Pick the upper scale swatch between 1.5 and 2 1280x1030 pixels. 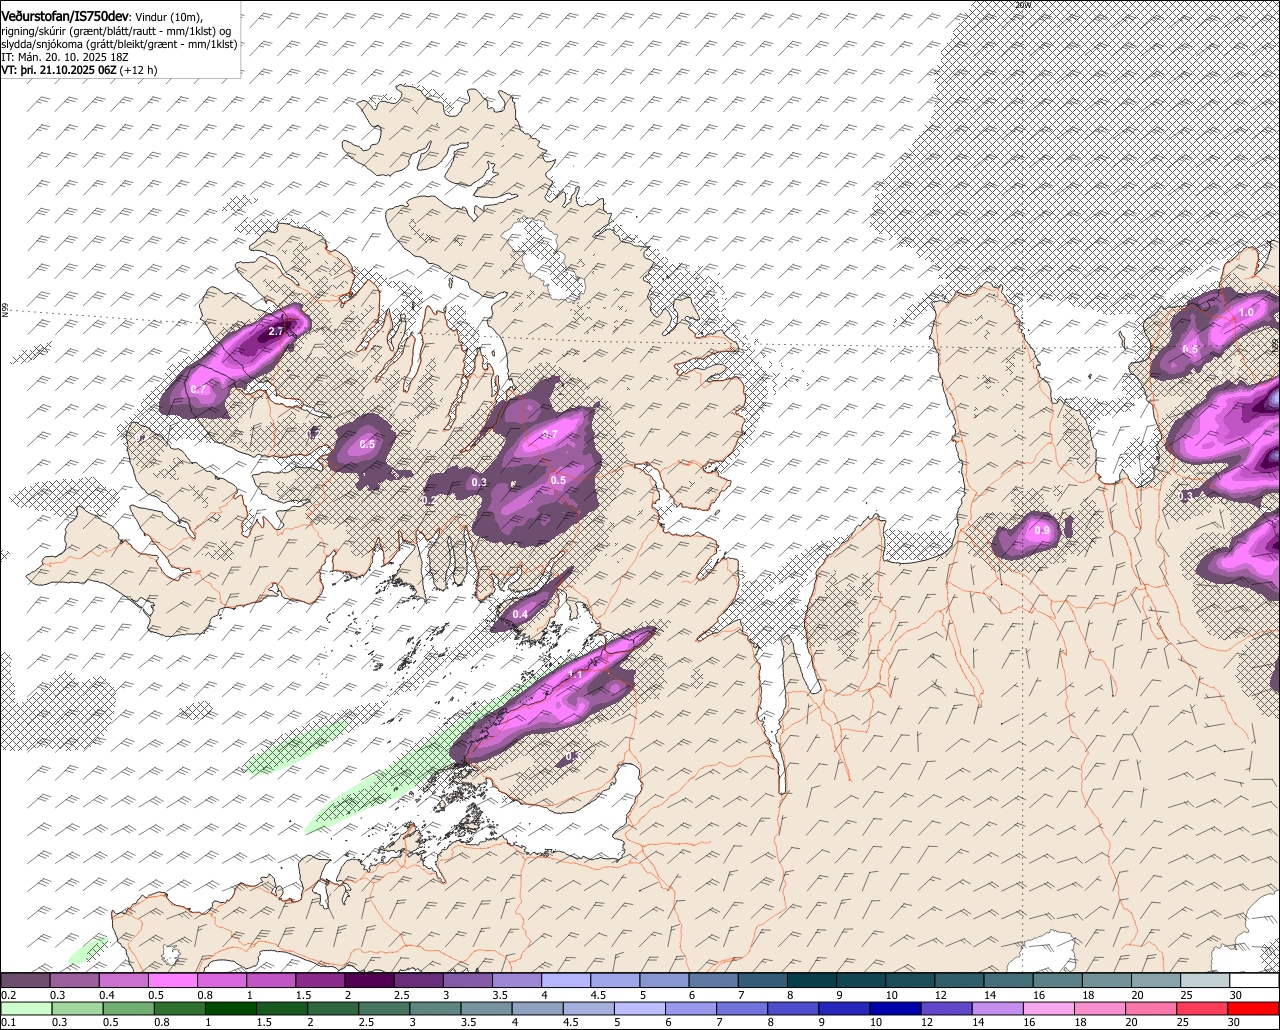pyautogui.click(x=320, y=981)
